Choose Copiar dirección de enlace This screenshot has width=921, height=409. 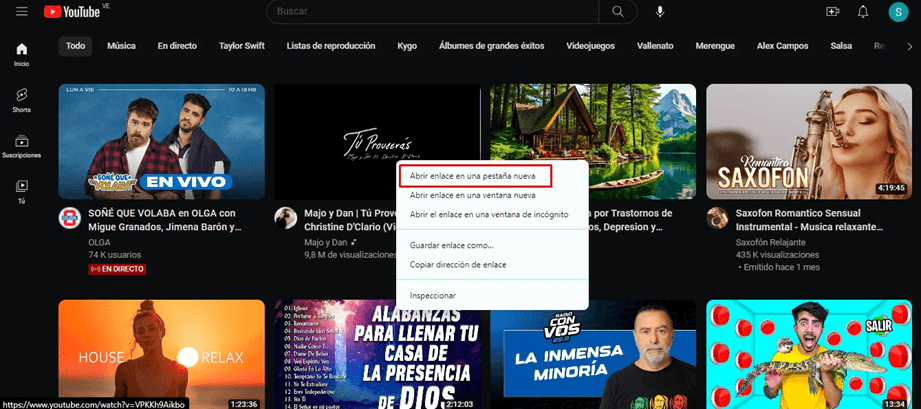tap(492, 264)
